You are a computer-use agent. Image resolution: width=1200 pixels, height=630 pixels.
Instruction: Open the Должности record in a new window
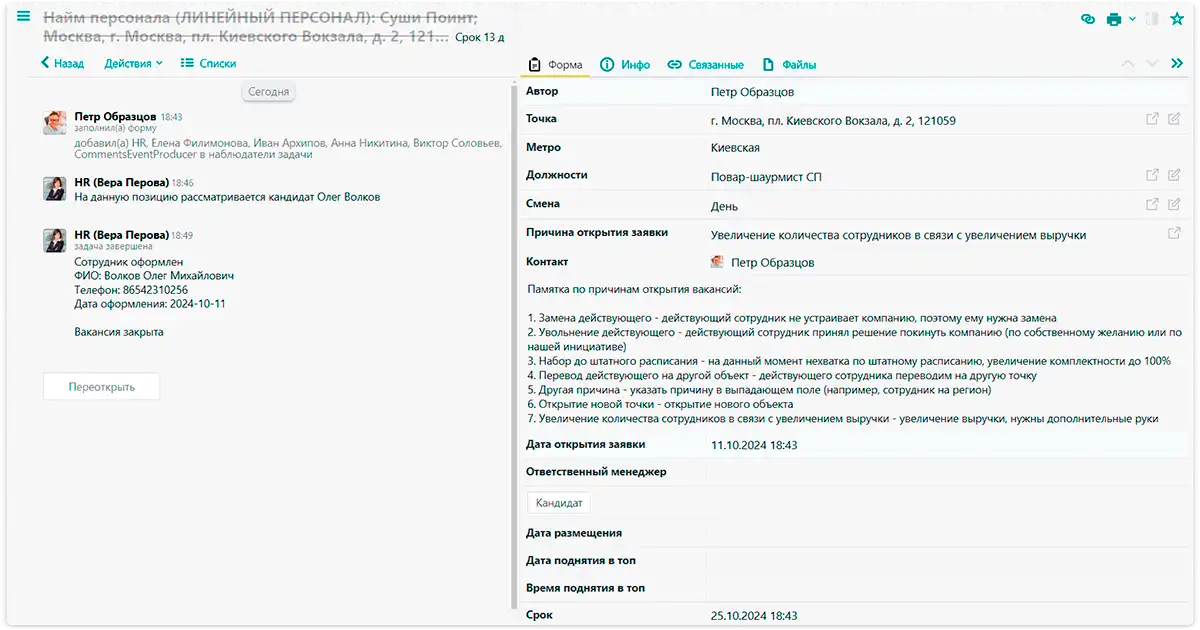pos(1152,175)
